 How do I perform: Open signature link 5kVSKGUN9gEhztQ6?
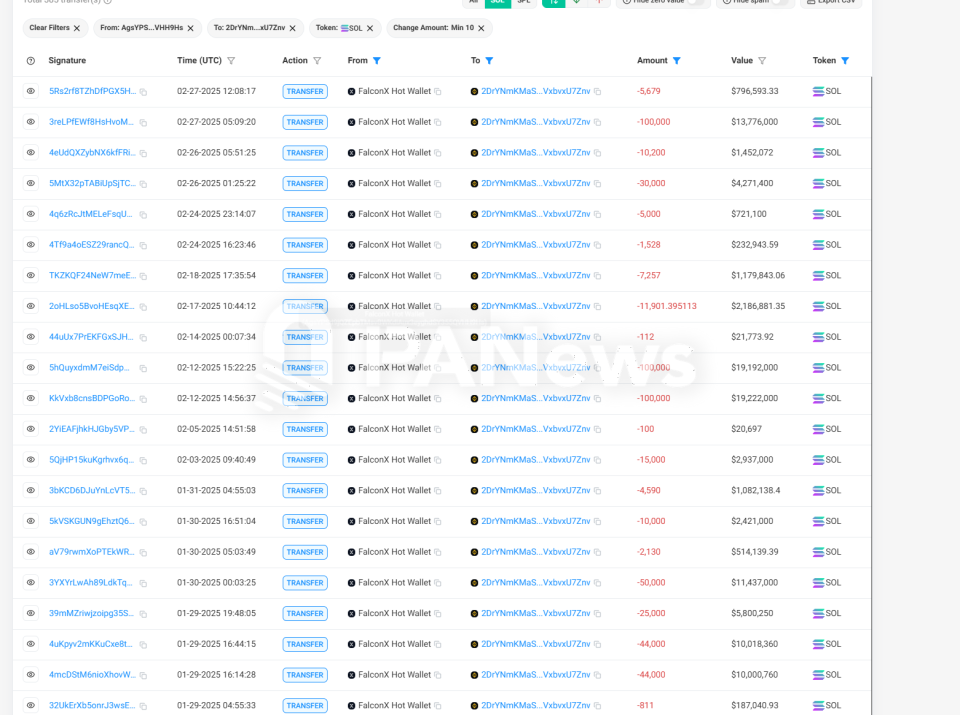click(92, 521)
